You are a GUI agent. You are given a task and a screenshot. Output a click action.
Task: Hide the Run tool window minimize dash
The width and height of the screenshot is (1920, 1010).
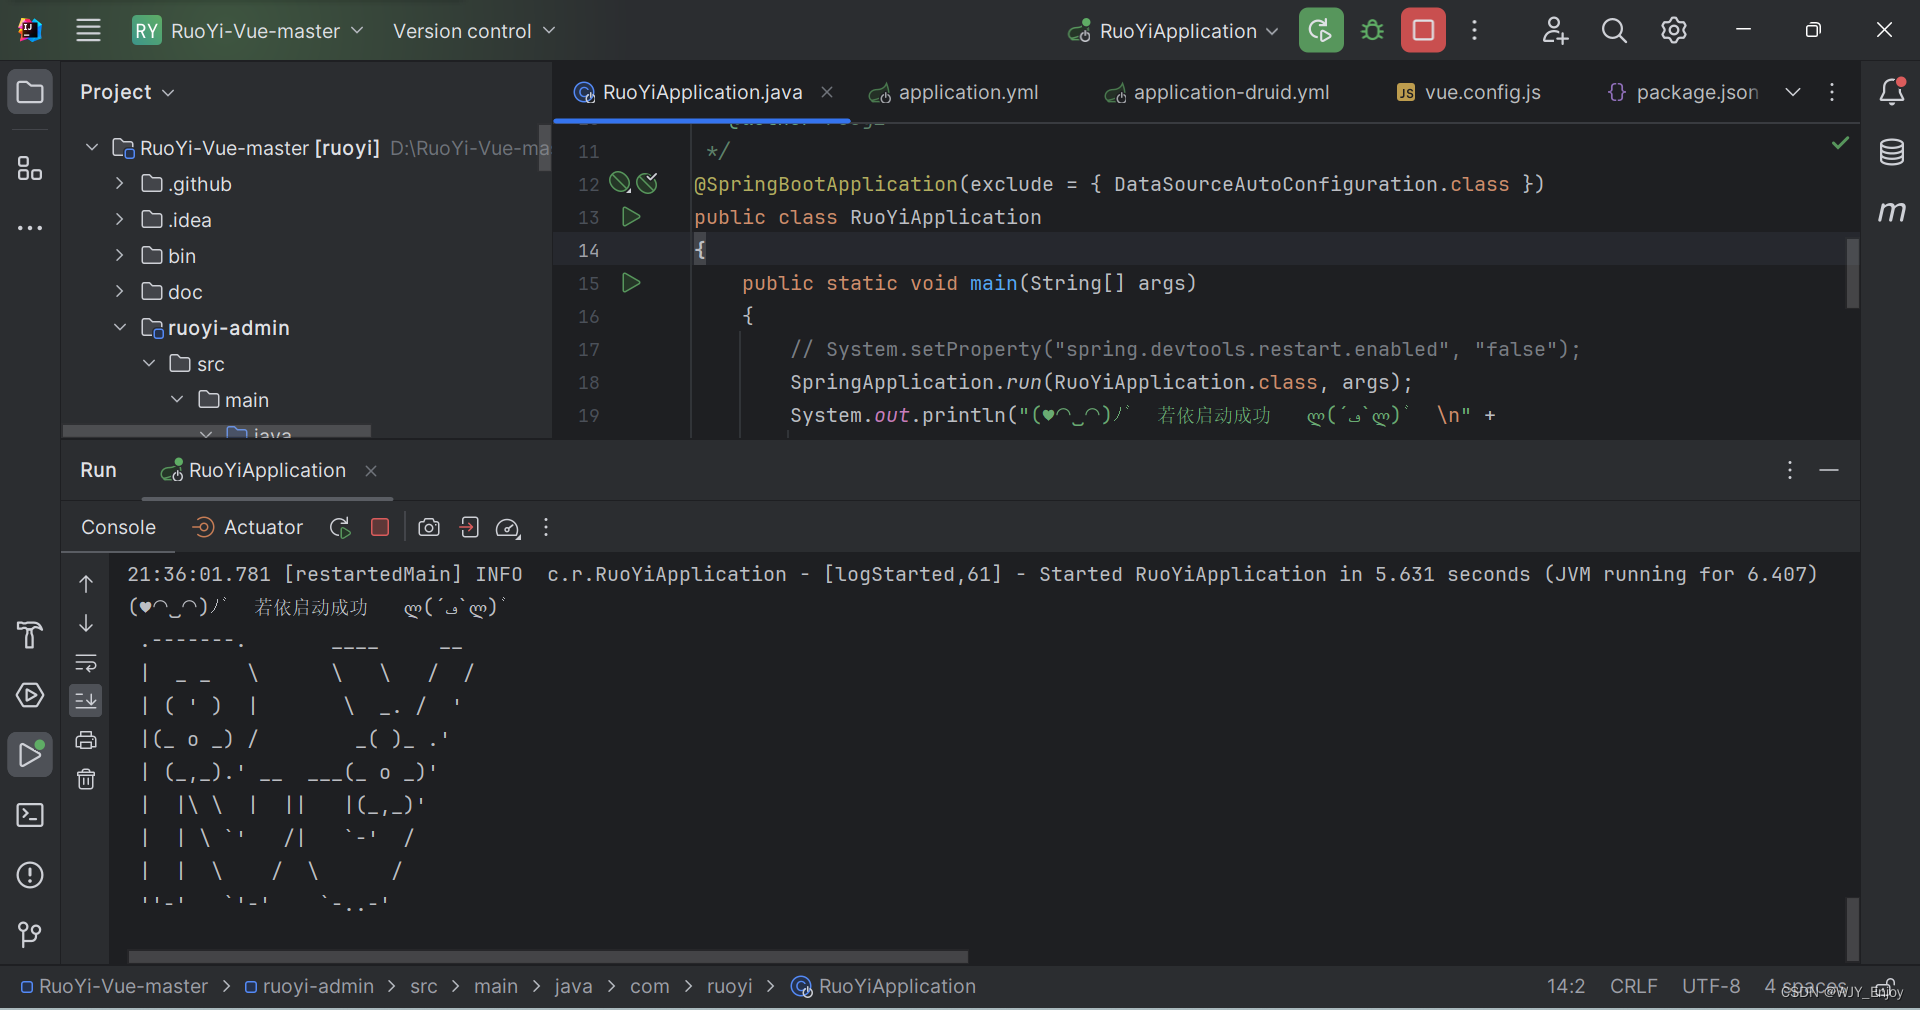1829,470
